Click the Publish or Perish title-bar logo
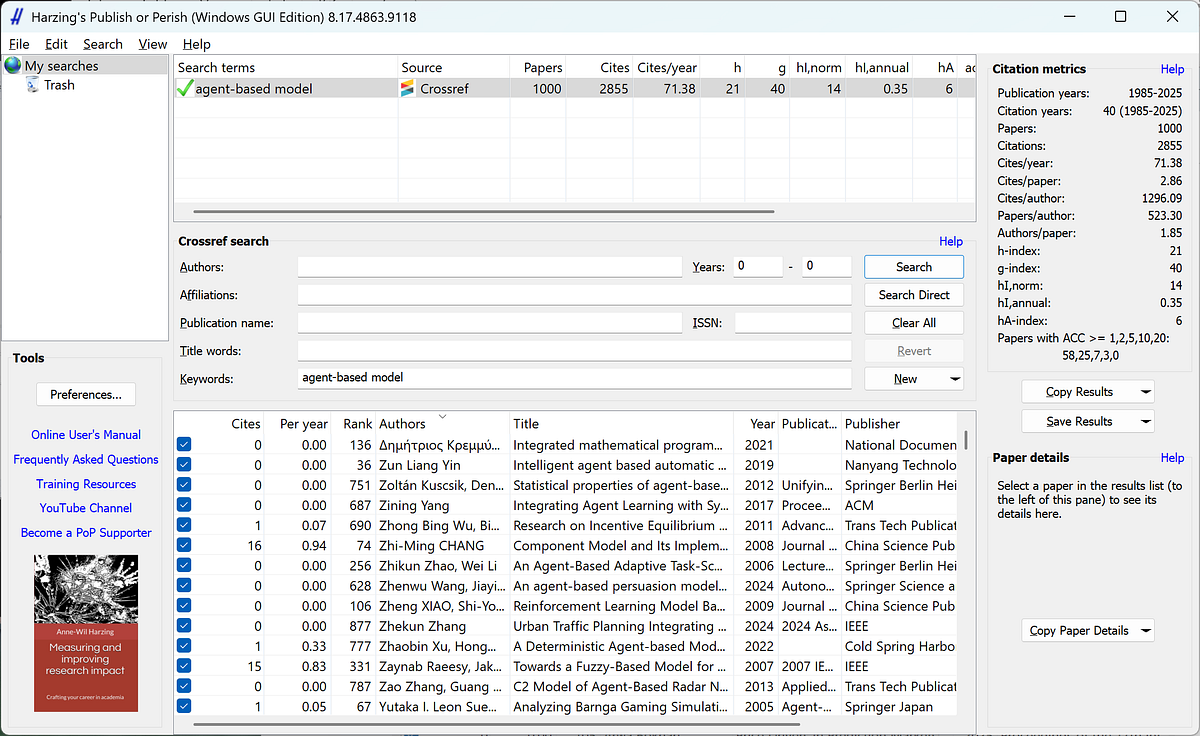The width and height of the screenshot is (1200, 736). coord(16,17)
